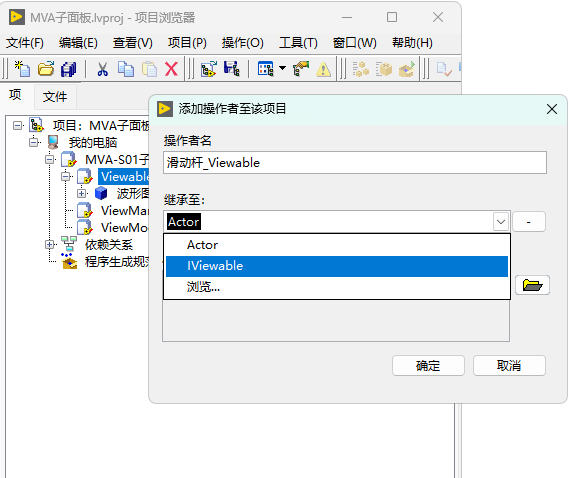Click the Save All toolbar icon
Image resolution: width=572 pixels, height=478 pixels.
[69, 69]
